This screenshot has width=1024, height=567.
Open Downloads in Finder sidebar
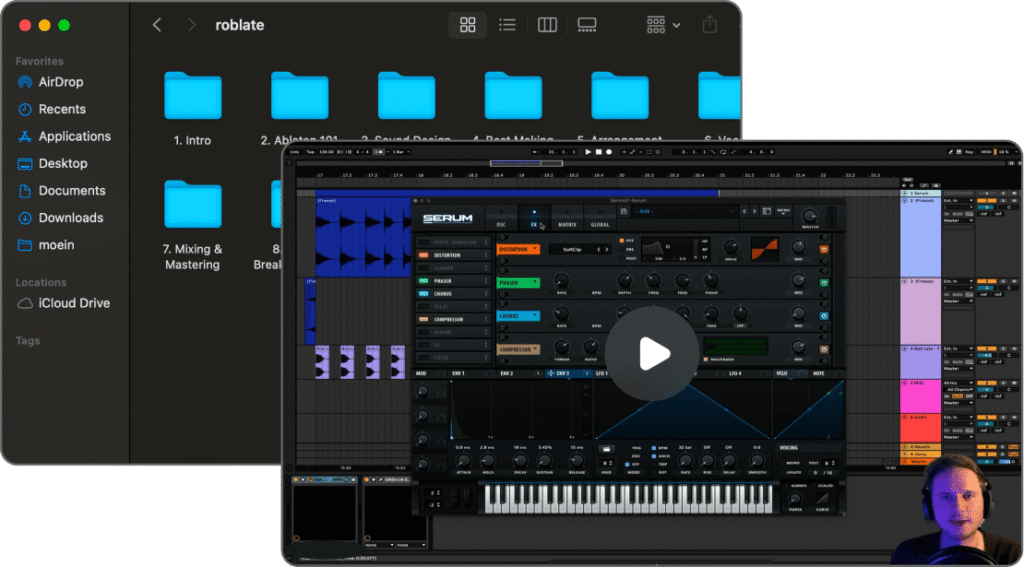60,218
